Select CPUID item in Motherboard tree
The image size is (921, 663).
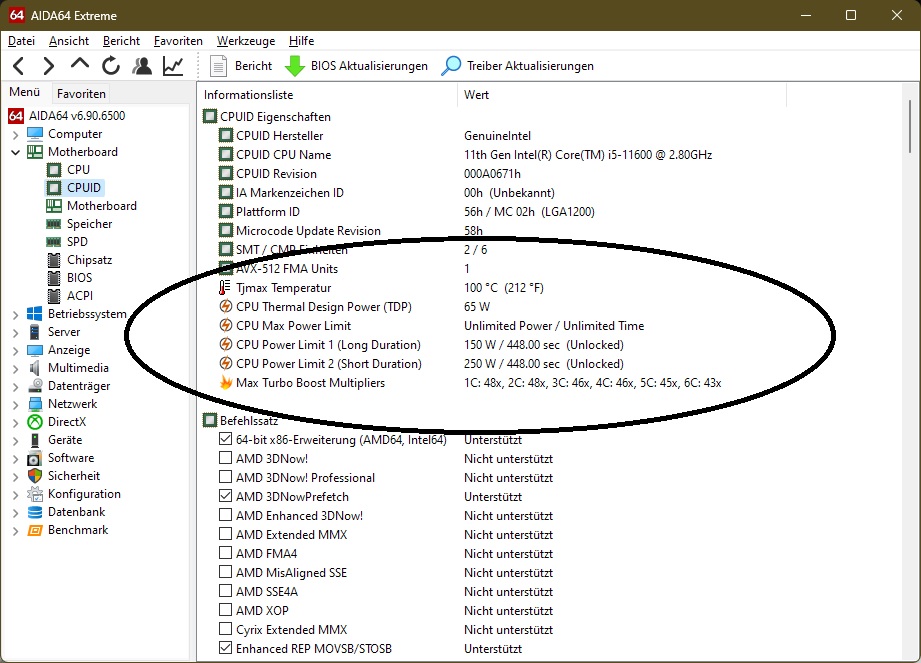pyautogui.click(x=83, y=188)
